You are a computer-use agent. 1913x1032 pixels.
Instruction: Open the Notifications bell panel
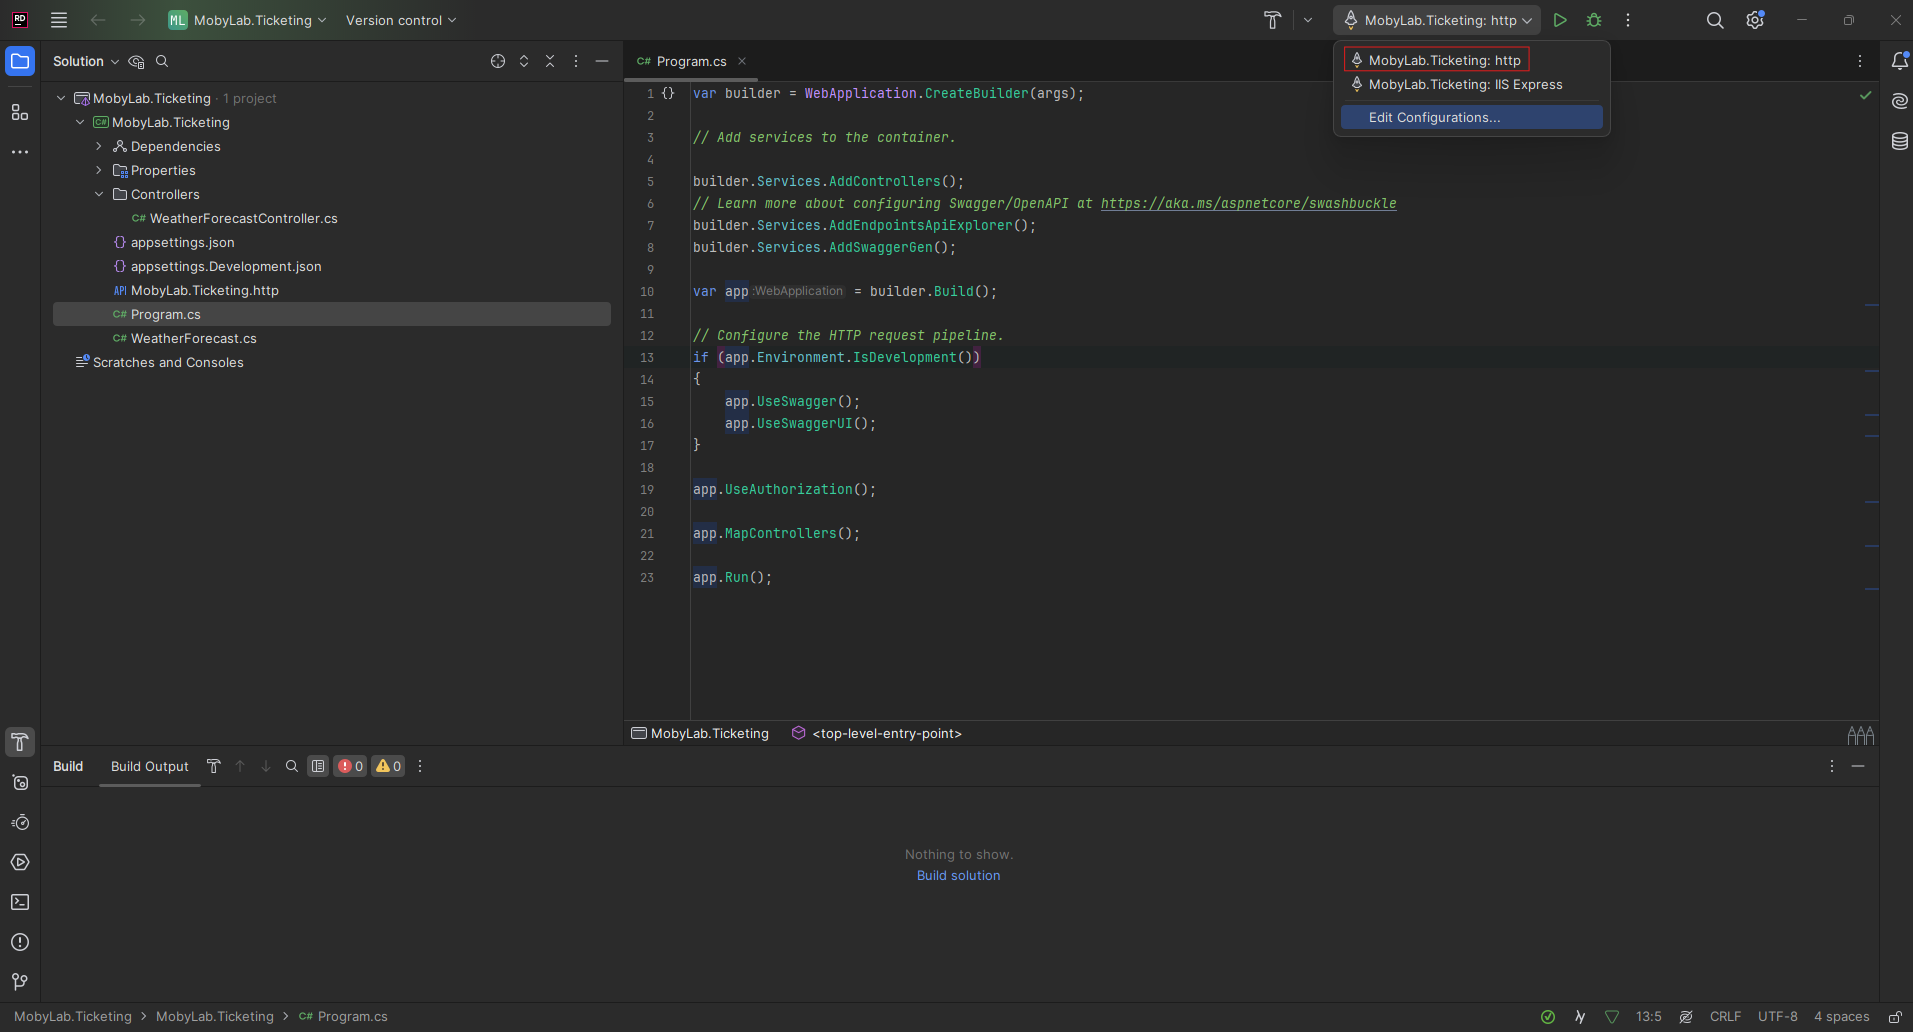(x=1899, y=61)
